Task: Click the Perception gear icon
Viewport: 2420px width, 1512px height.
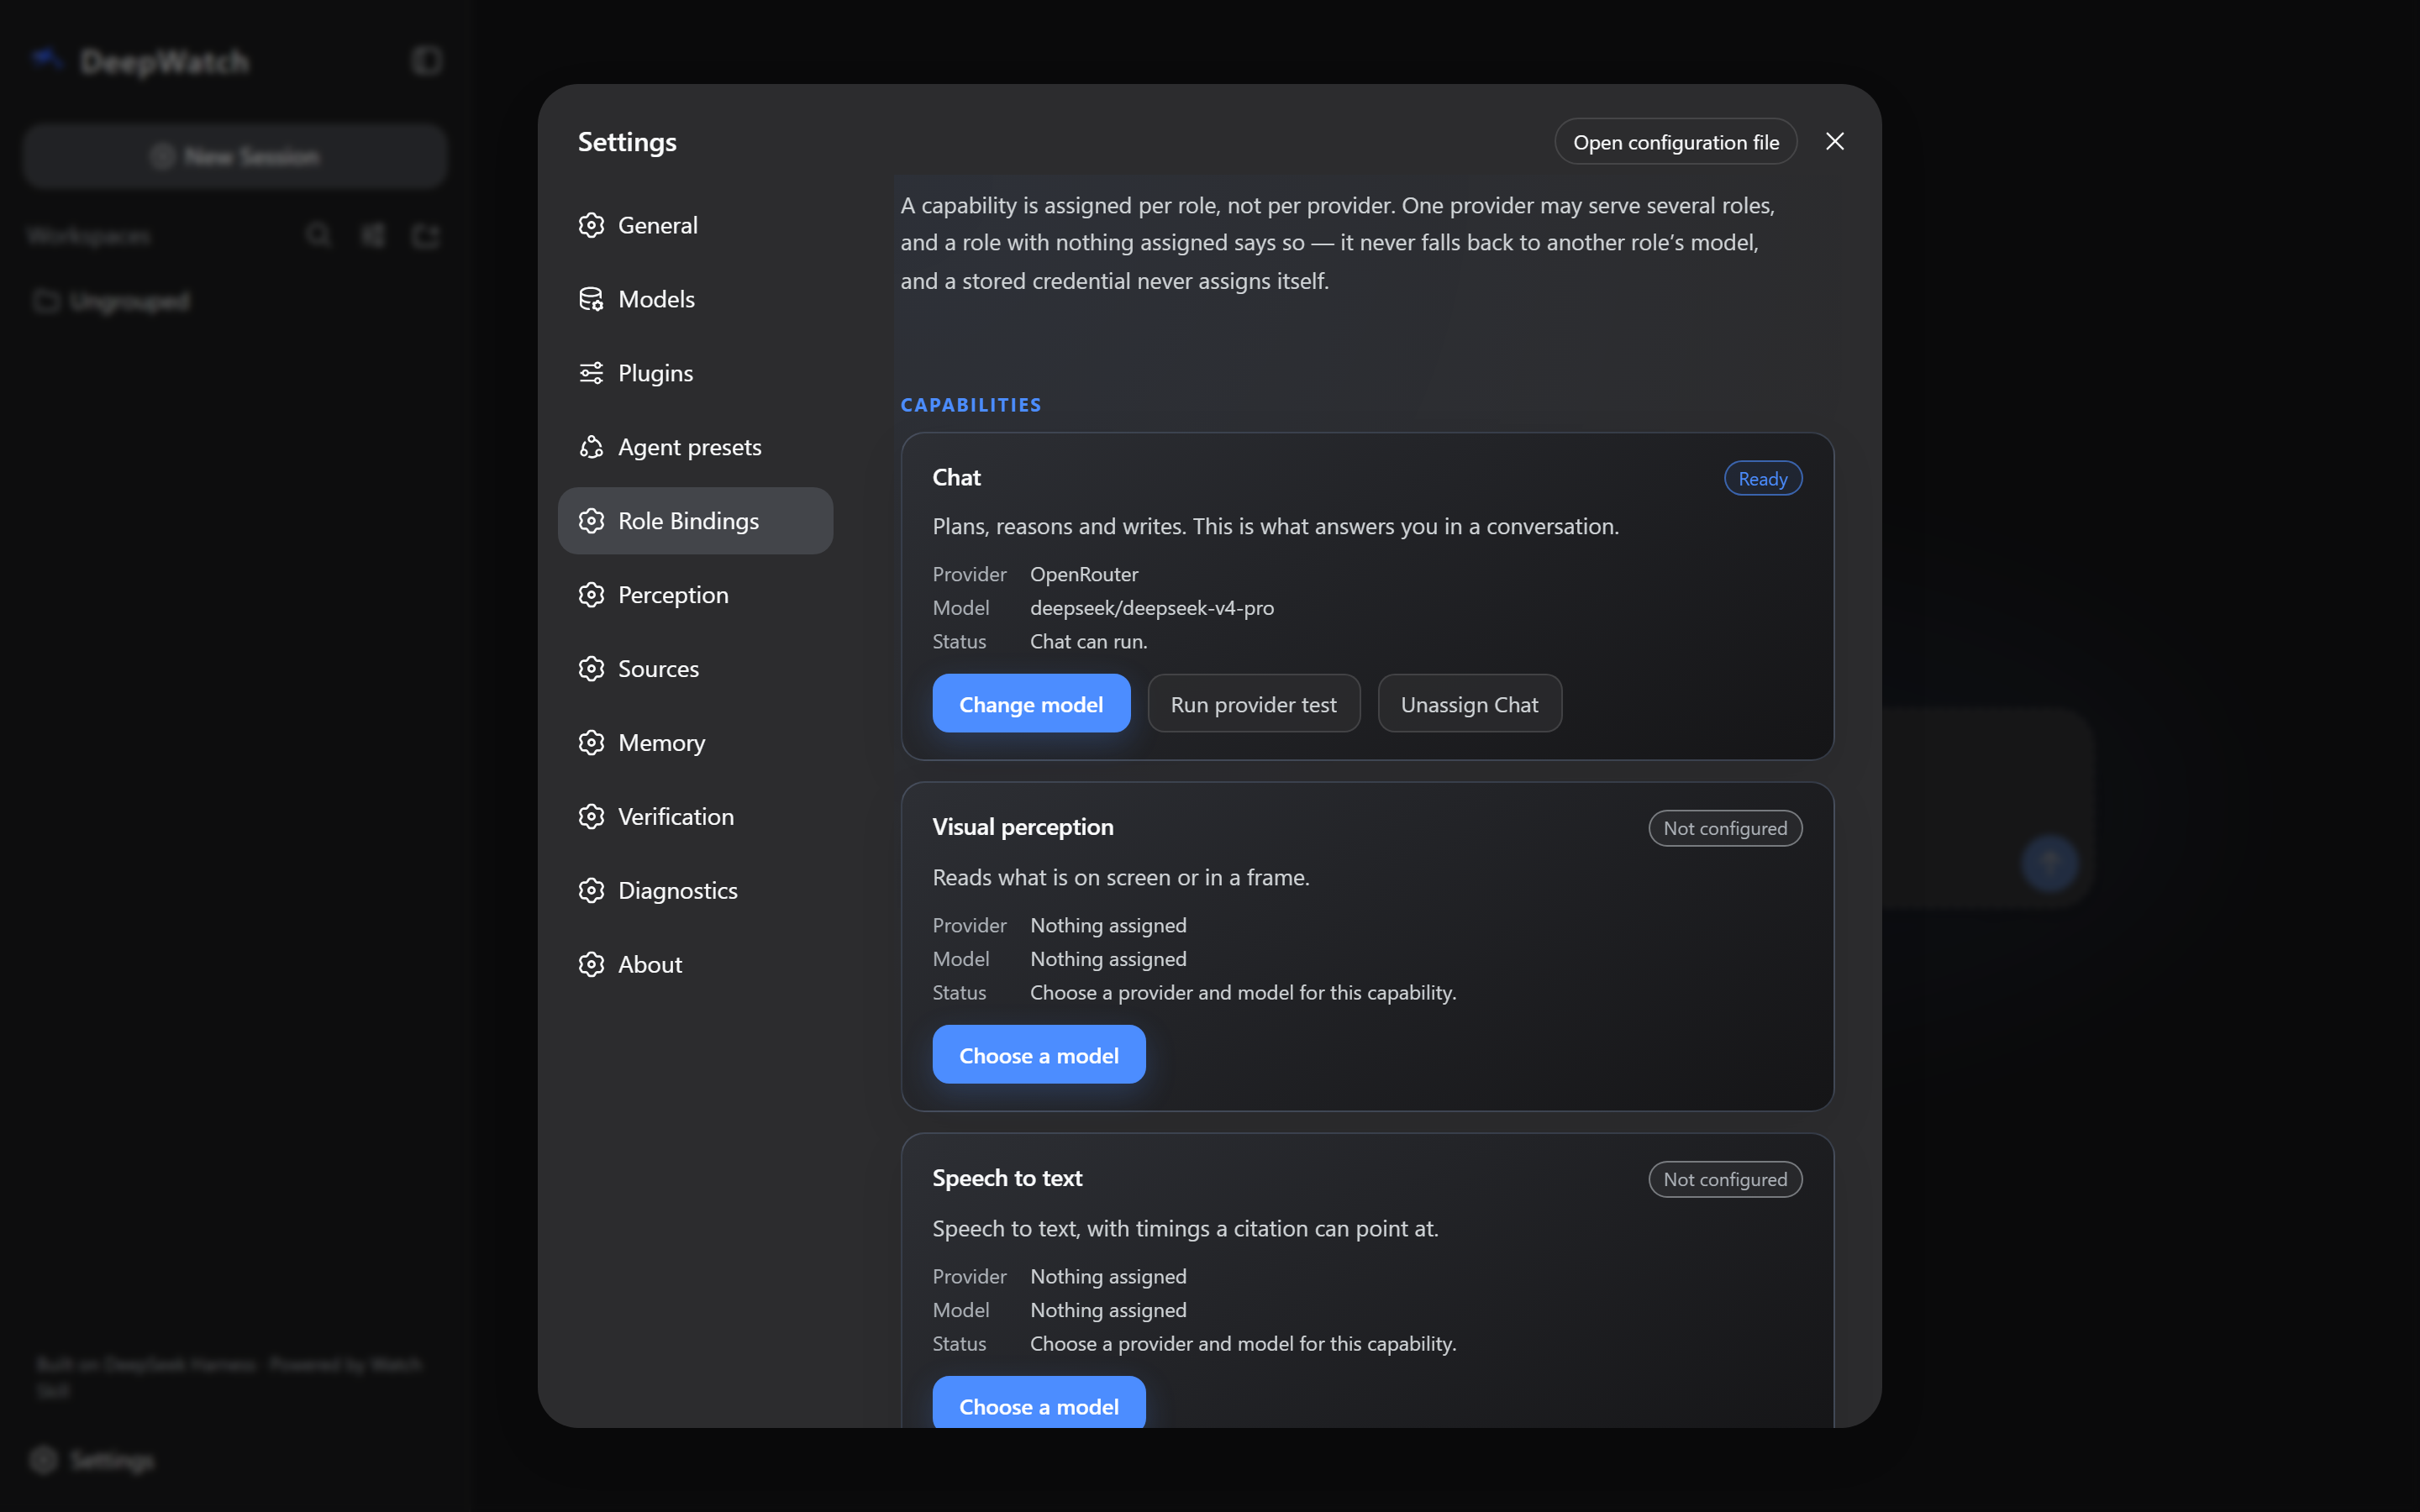Action: (591, 595)
